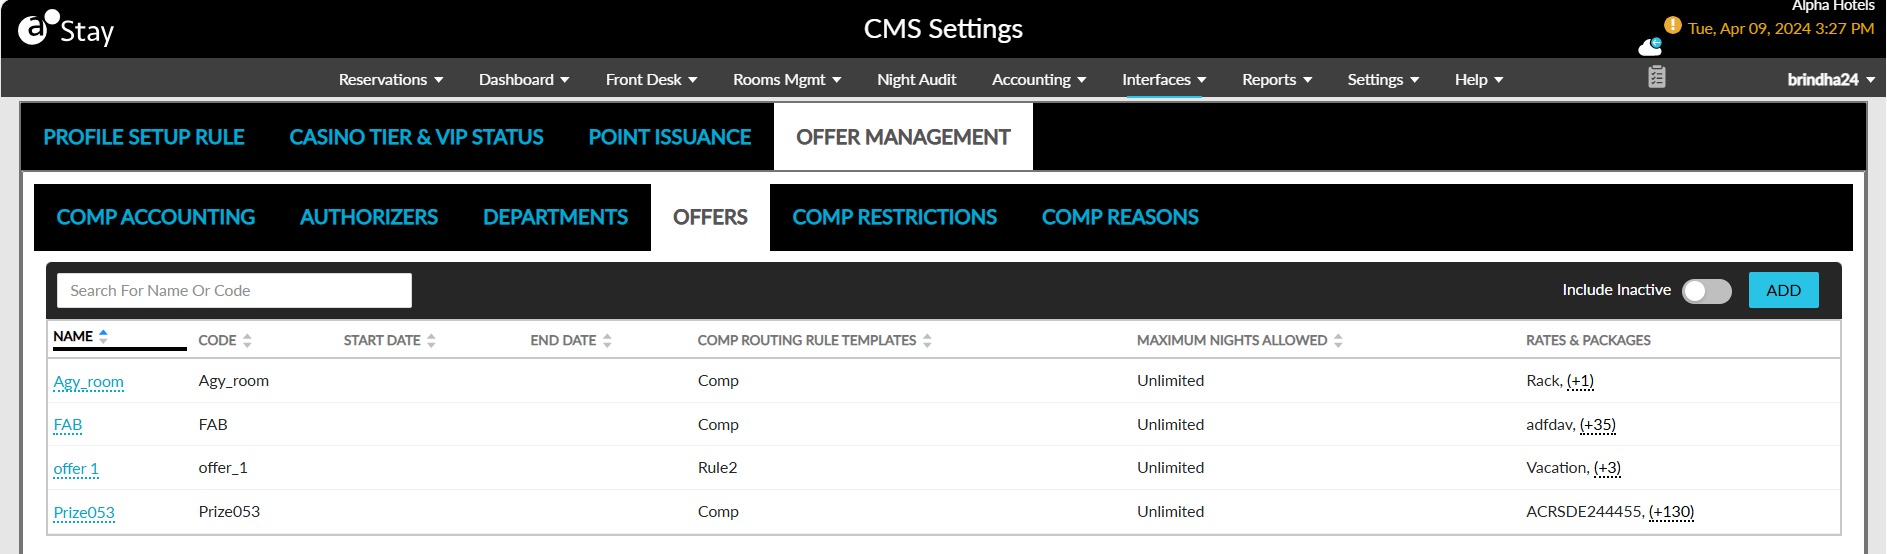Show the (+3) more rates for offer_1

point(1607,468)
